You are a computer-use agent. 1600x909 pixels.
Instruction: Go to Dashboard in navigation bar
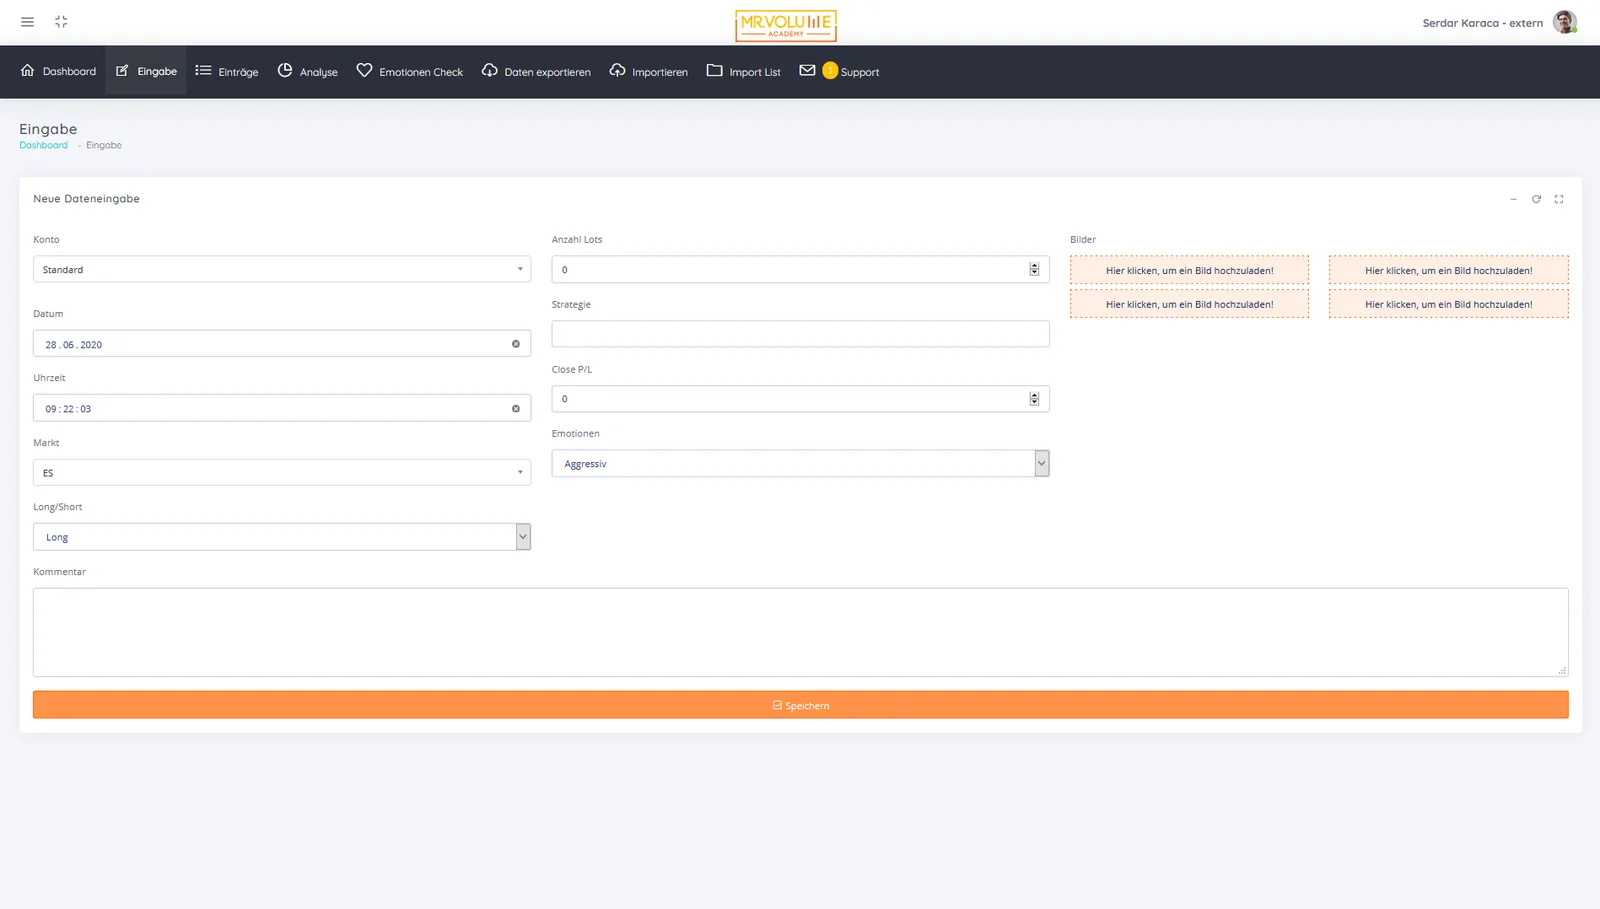[58, 71]
